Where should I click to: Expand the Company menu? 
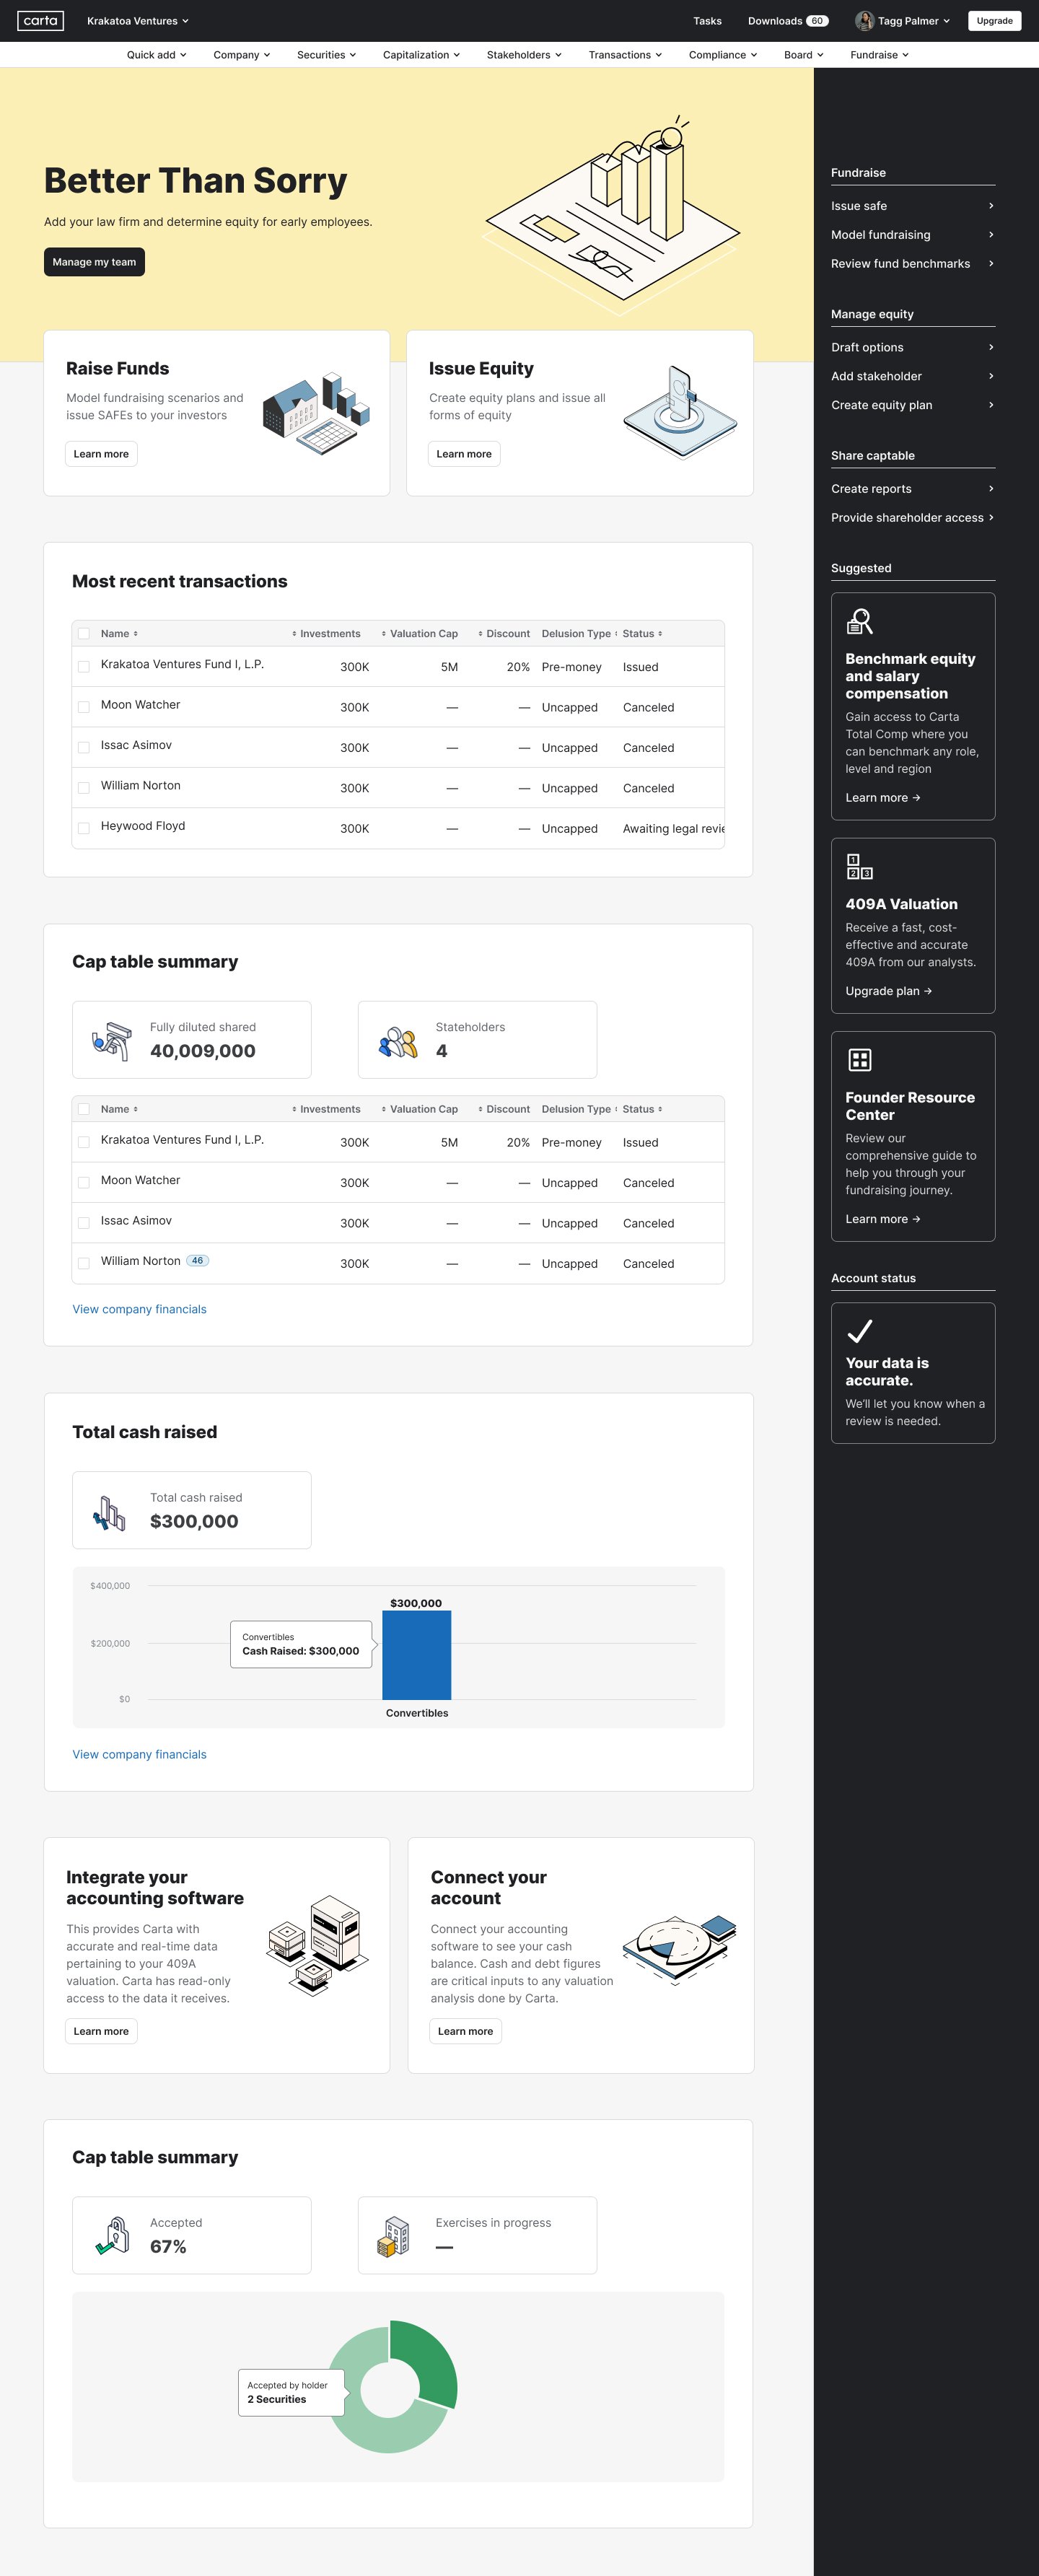[242, 55]
